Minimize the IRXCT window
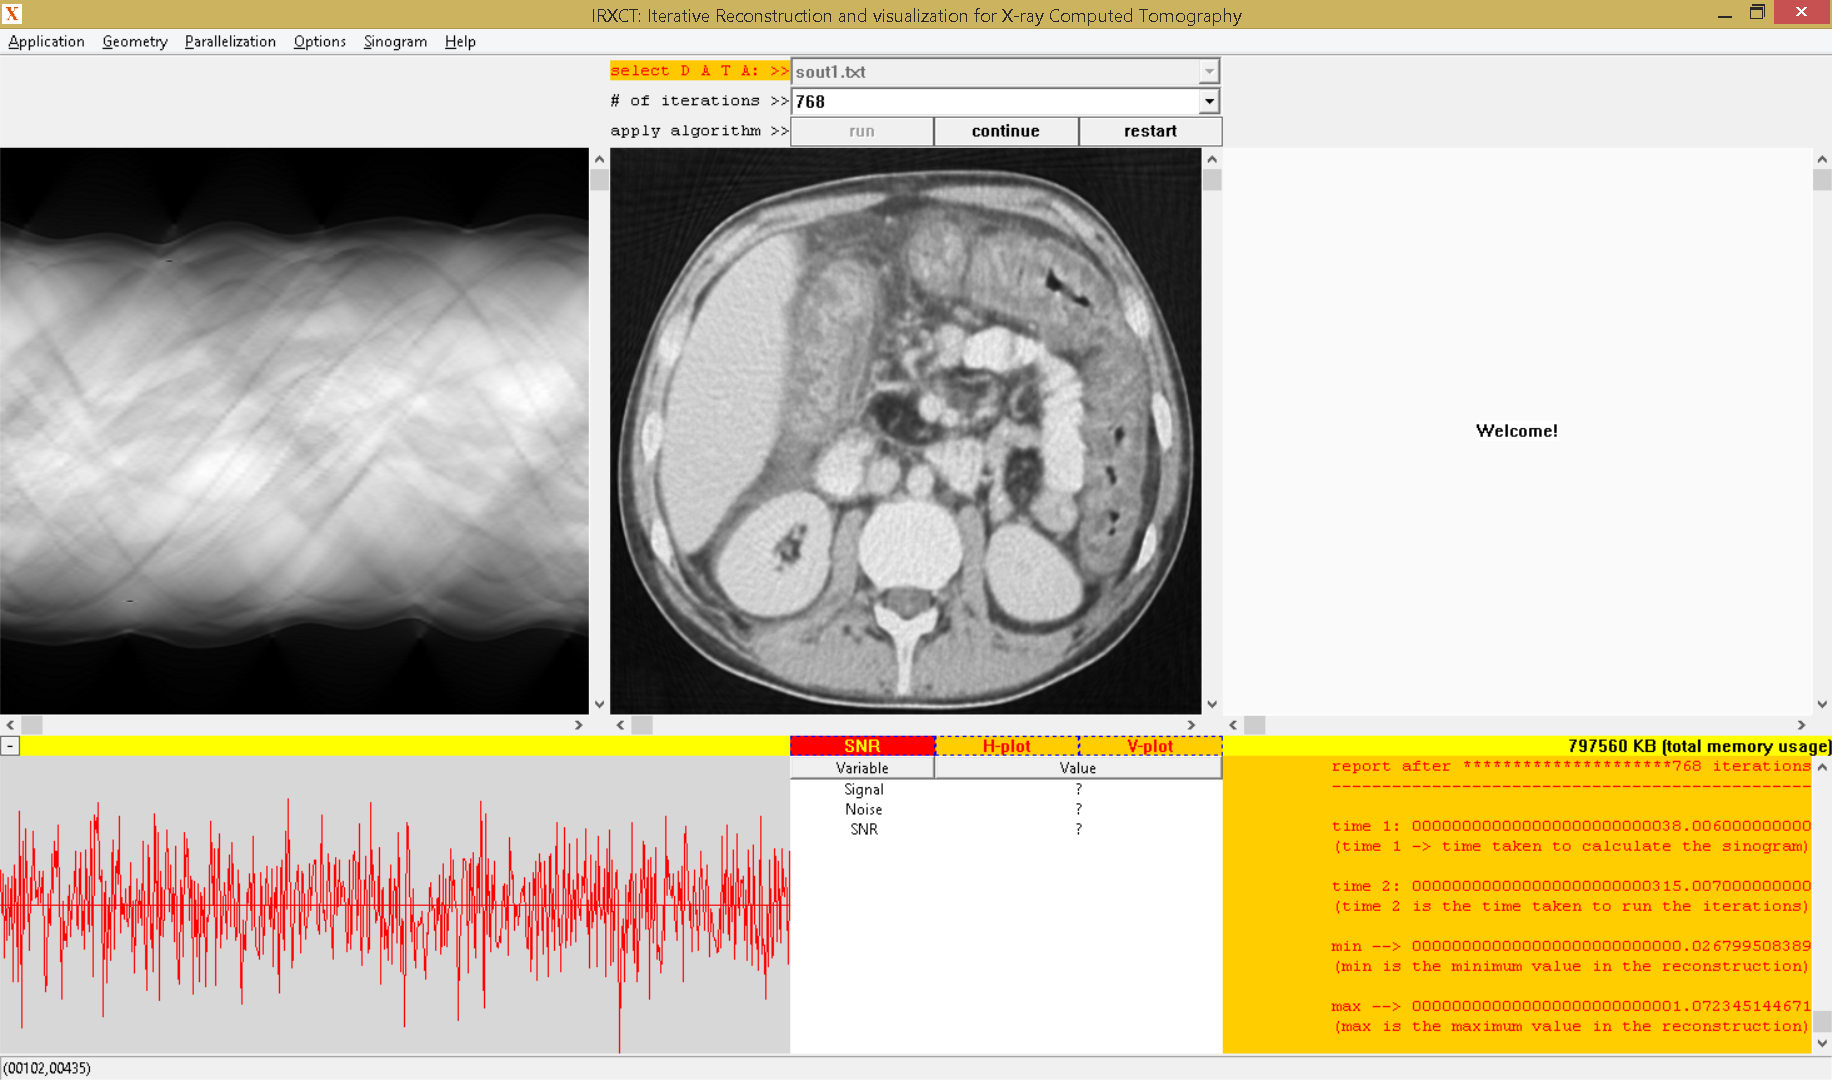Screen dimensions: 1832x1080 [x=1725, y=13]
